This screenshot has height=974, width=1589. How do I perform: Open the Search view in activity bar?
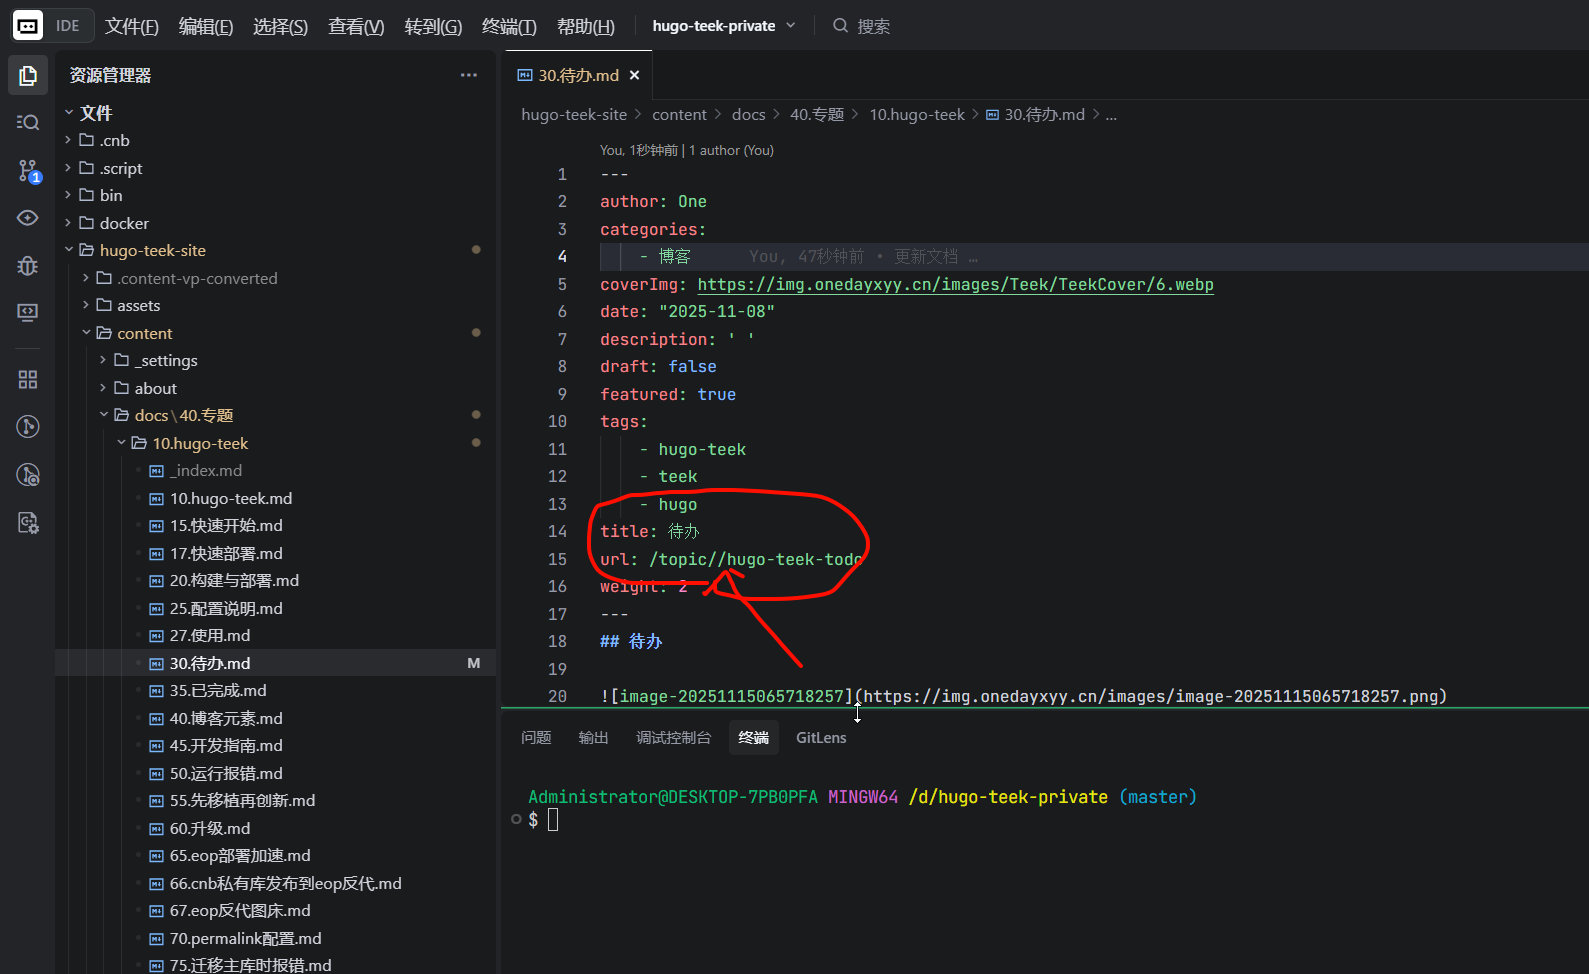(28, 122)
